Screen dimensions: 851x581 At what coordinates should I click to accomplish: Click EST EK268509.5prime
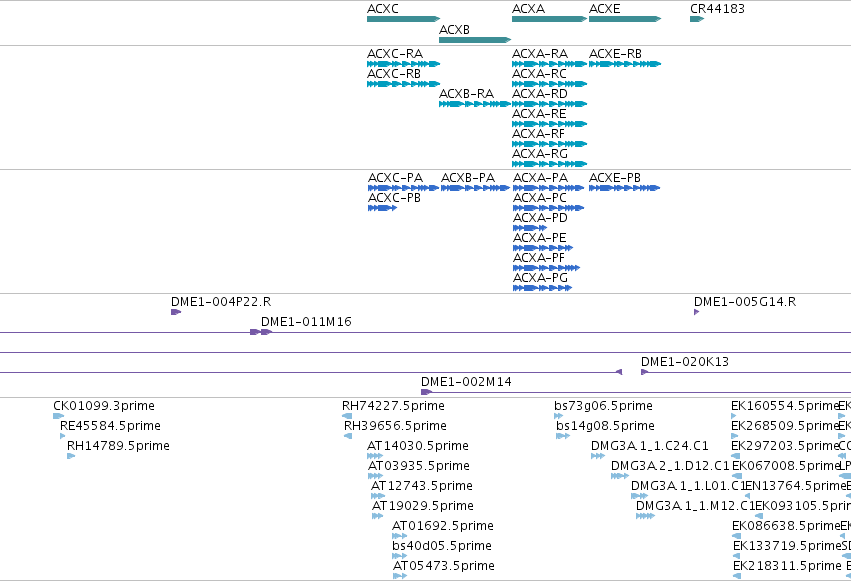pos(735,436)
